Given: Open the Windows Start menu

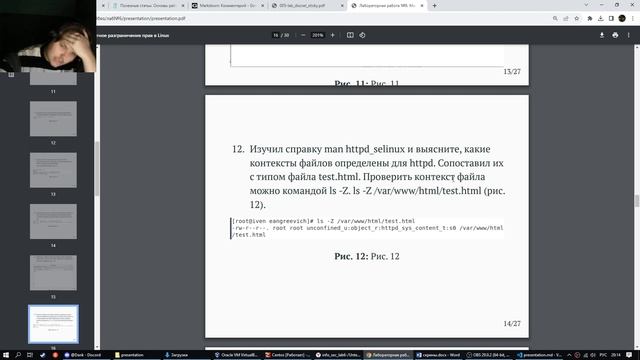Looking at the screenshot, I should pyautogui.click(x=6, y=355).
